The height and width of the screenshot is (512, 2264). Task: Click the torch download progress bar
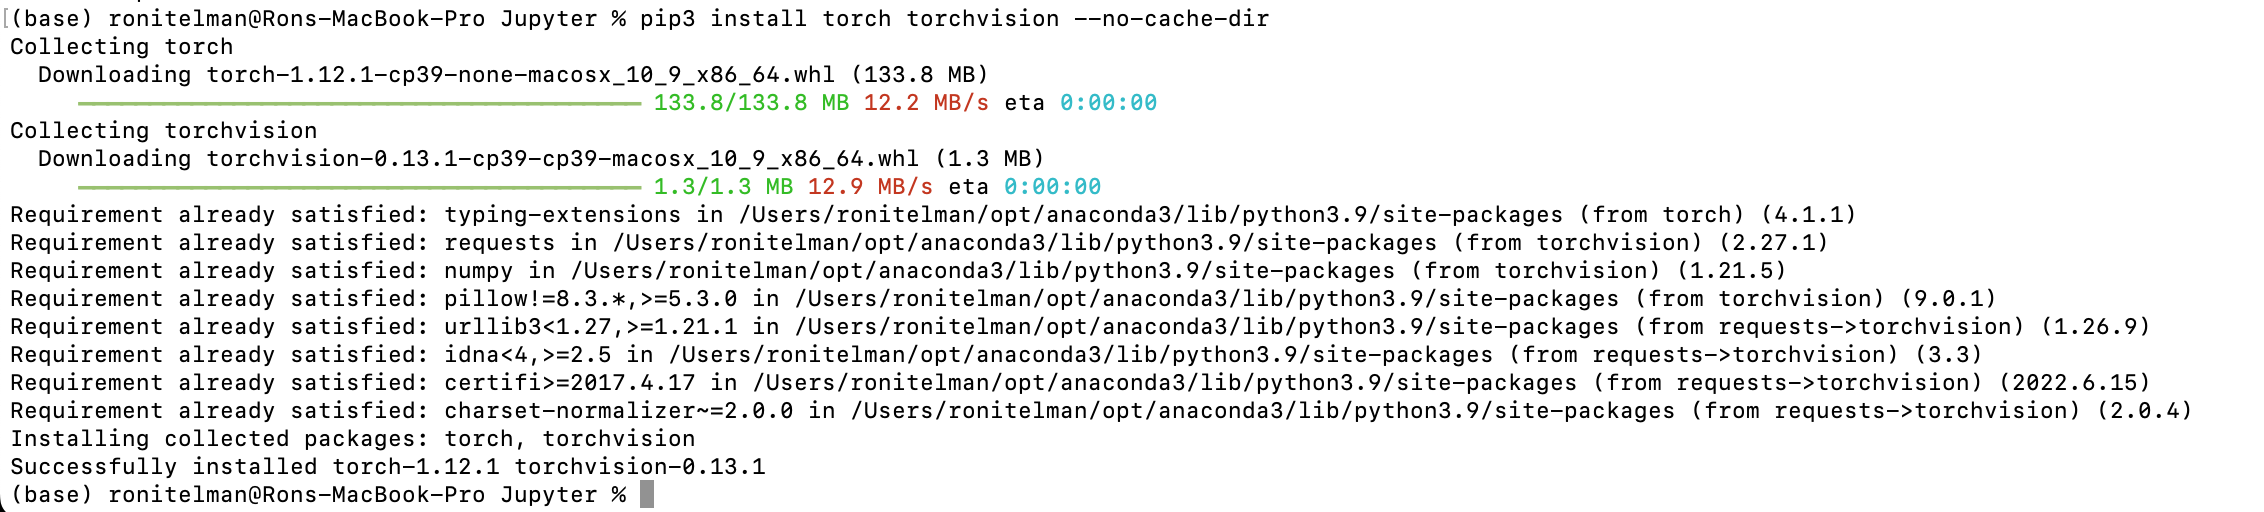click(x=359, y=103)
